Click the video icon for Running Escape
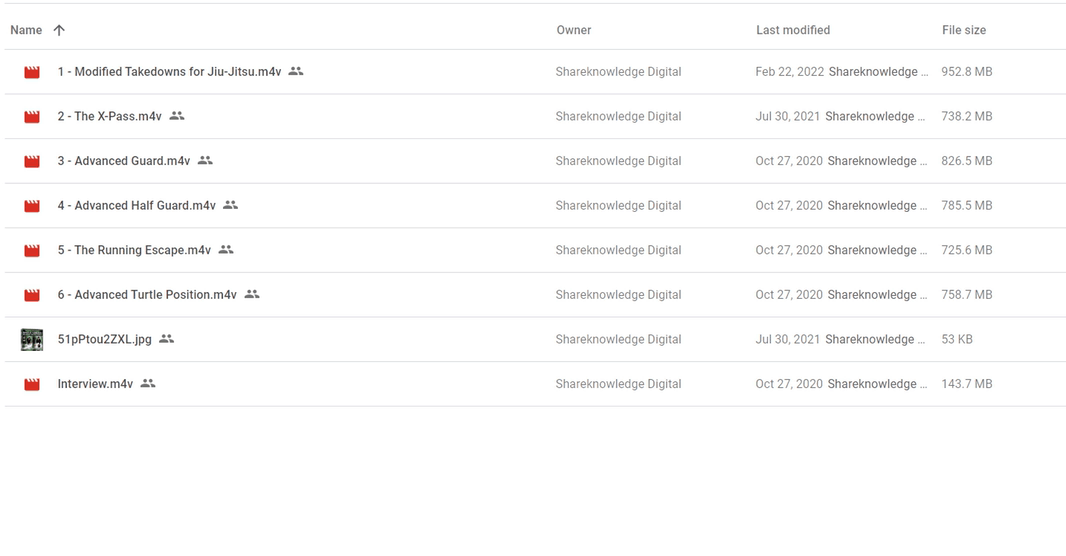The image size is (1066, 556). pyautogui.click(x=32, y=250)
